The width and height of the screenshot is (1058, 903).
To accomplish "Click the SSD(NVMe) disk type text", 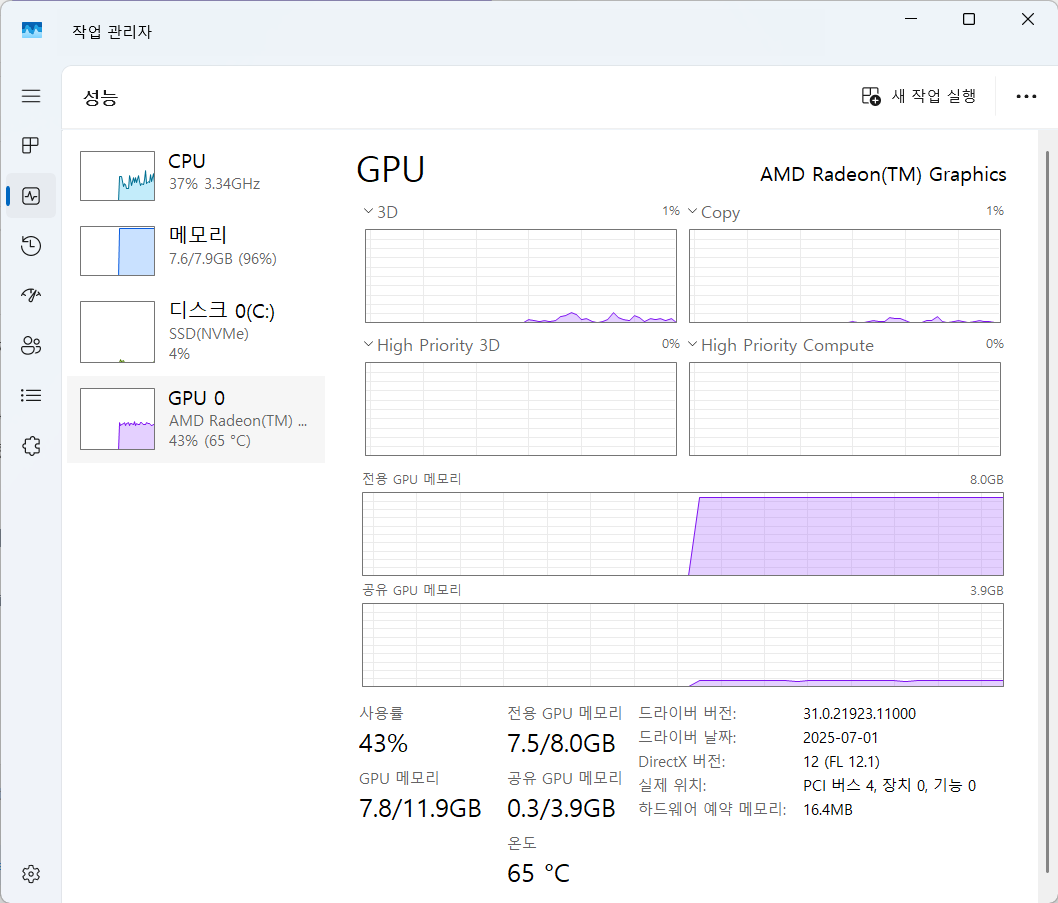I will point(208,333).
